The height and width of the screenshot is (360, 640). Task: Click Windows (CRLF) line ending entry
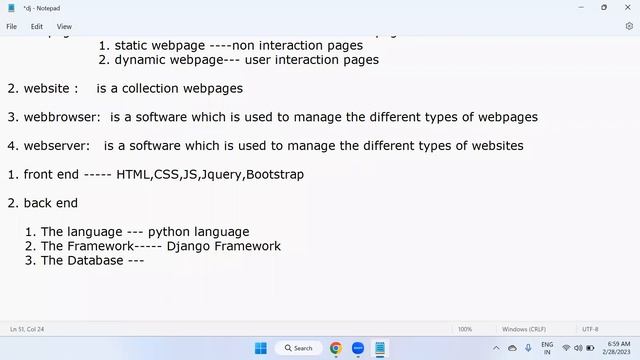[524, 329]
